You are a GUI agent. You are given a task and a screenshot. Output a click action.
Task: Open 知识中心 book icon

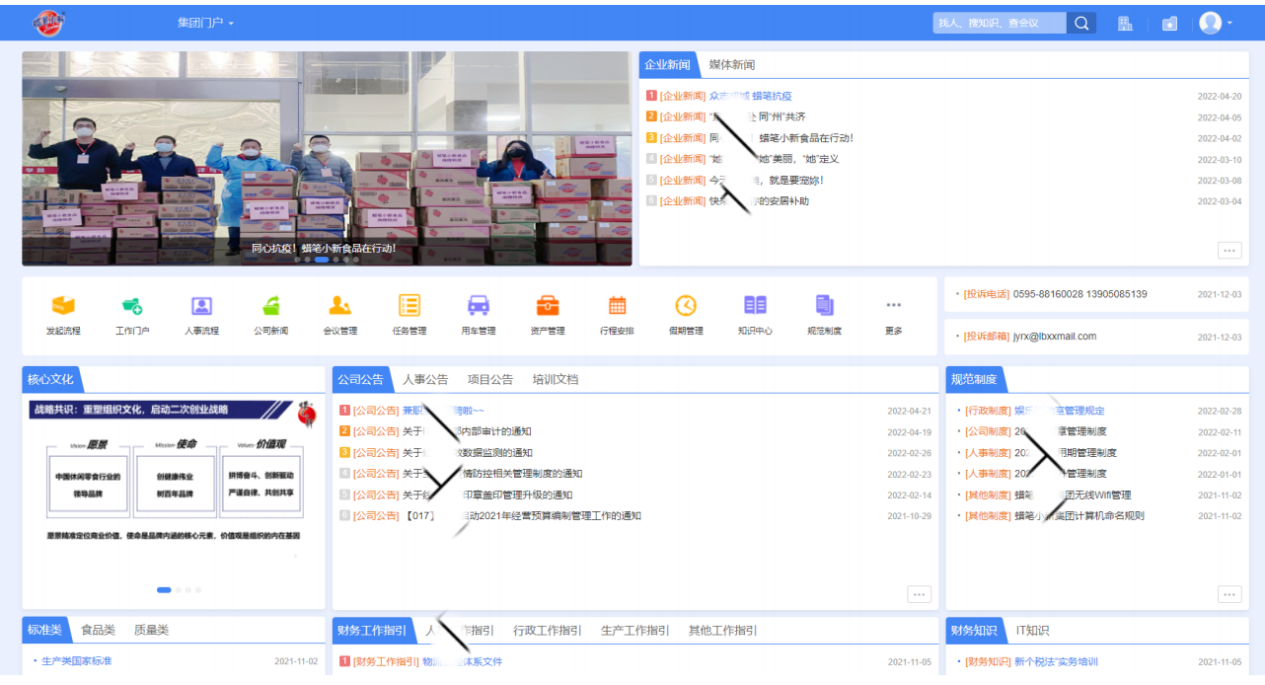click(x=755, y=307)
